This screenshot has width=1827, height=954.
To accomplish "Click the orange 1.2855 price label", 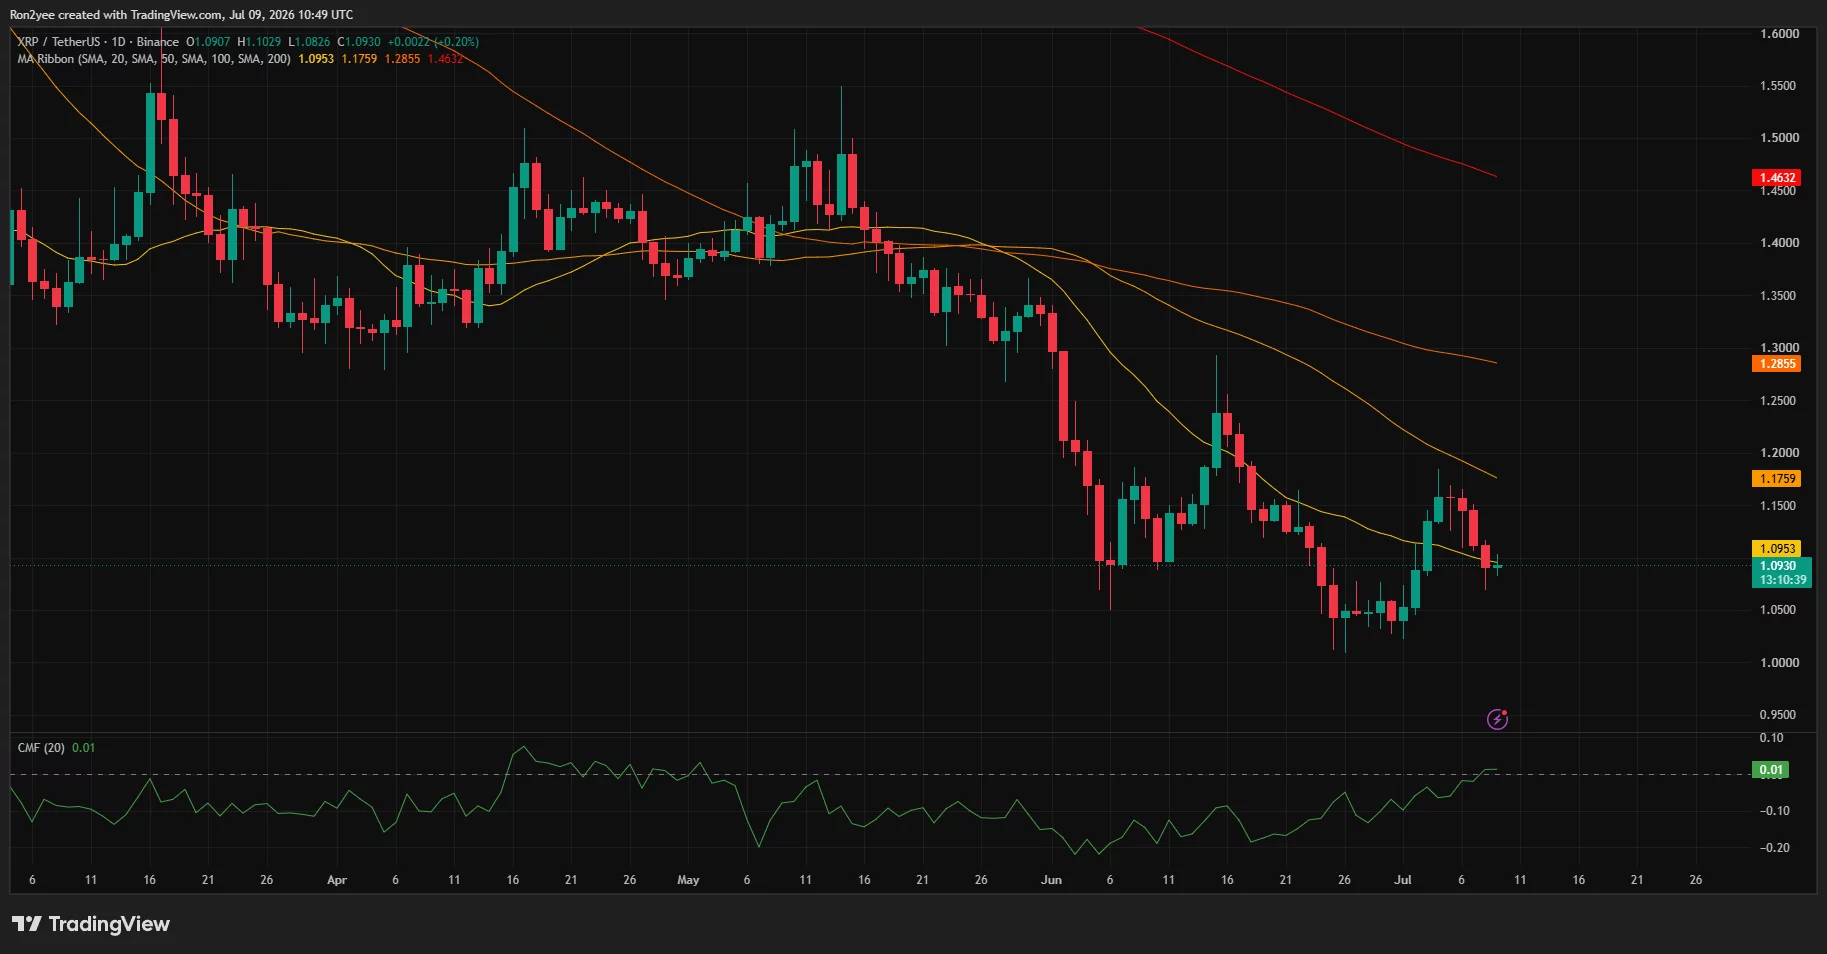I will pos(1777,364).
